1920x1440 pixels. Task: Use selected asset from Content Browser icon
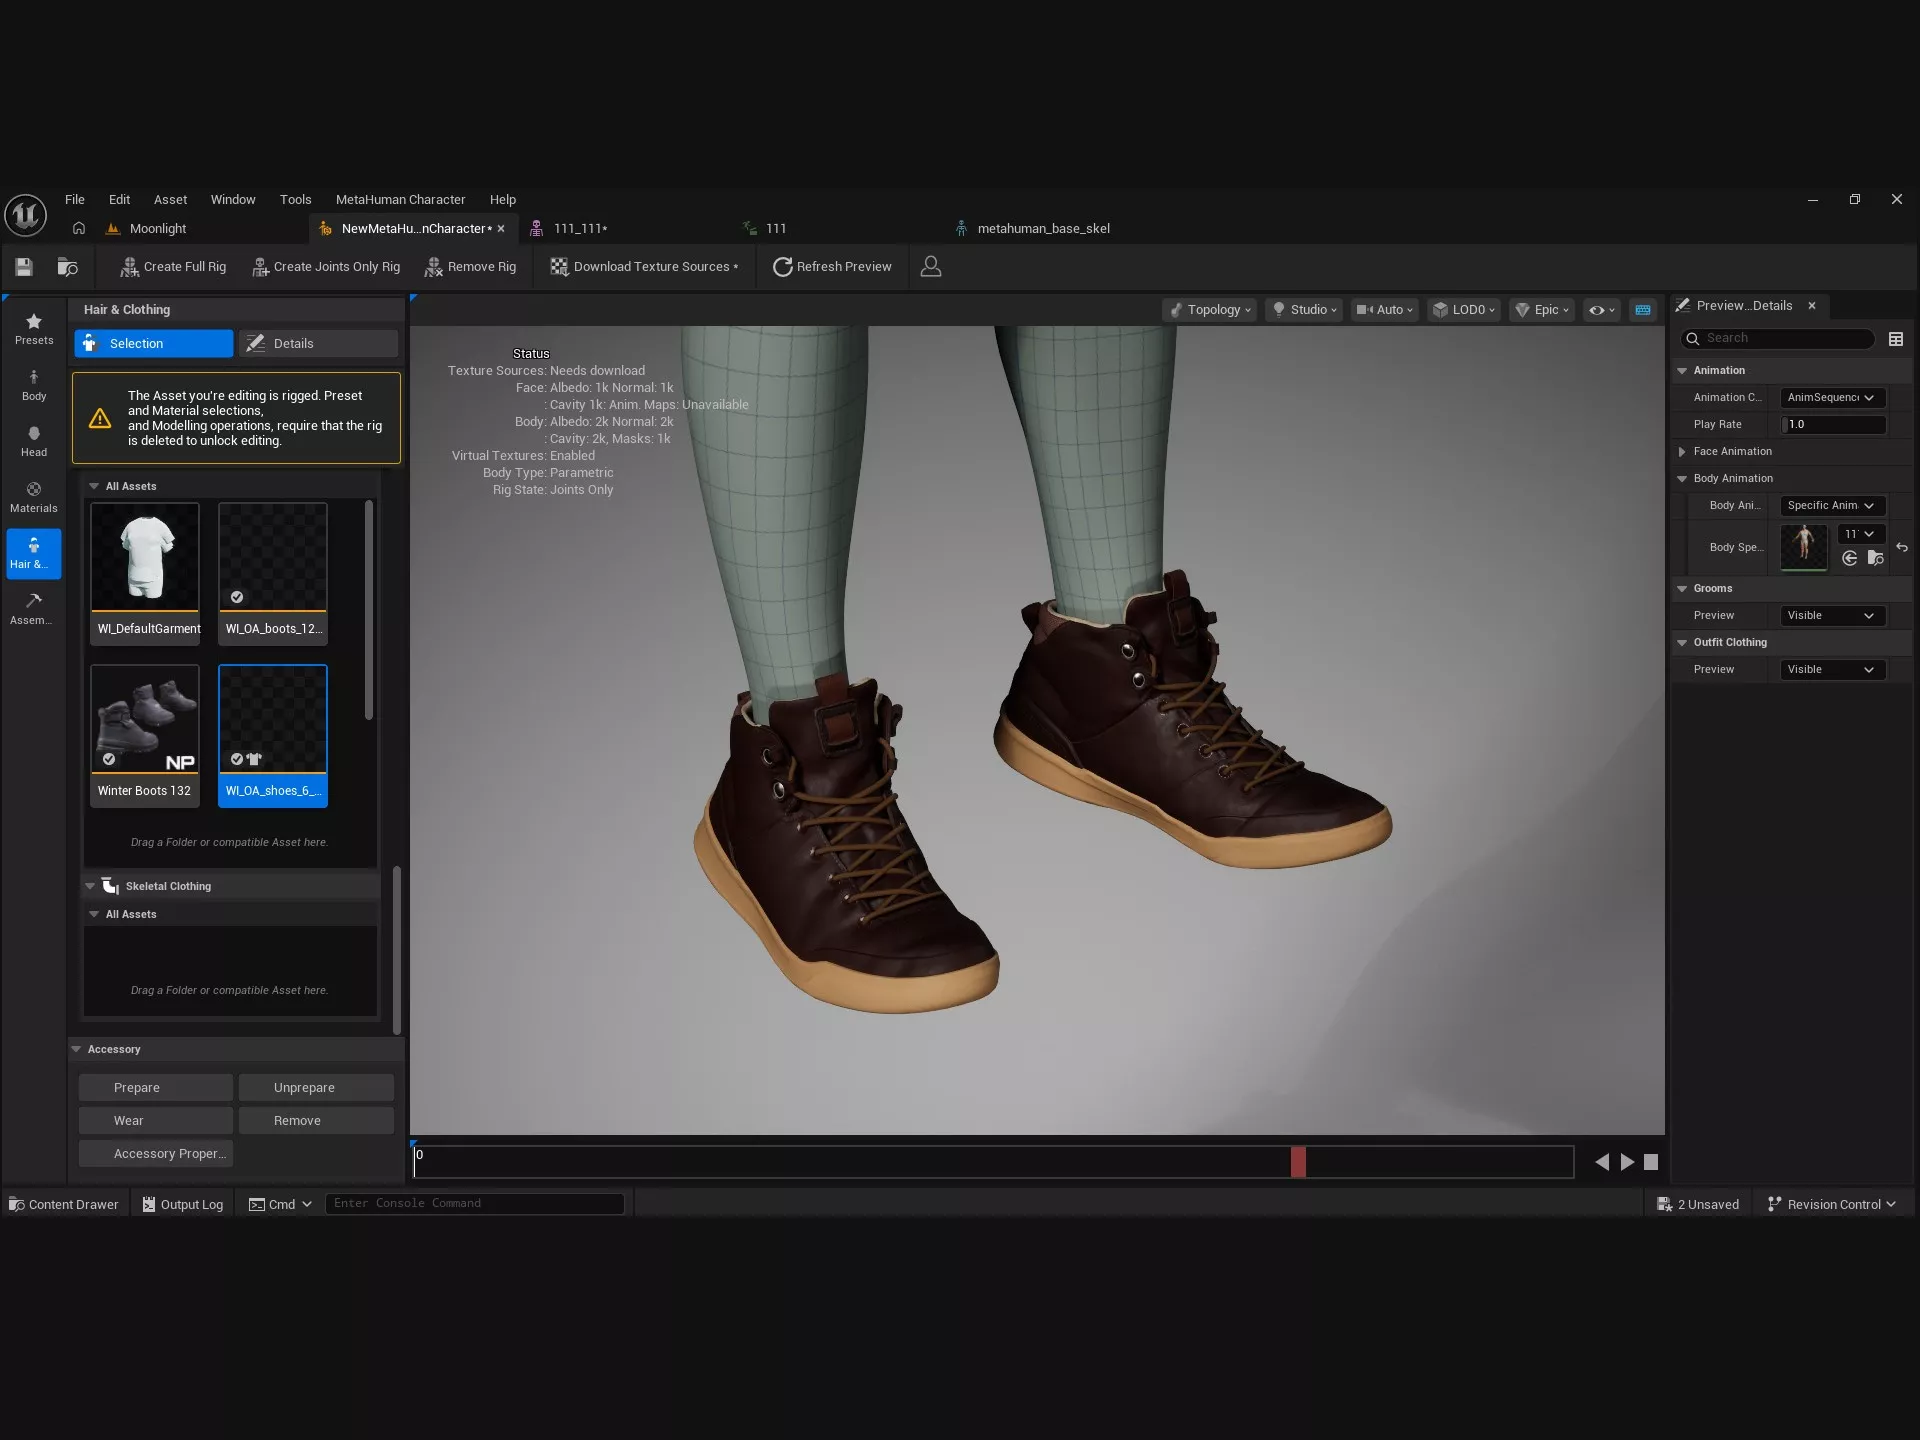(1850, 558)
